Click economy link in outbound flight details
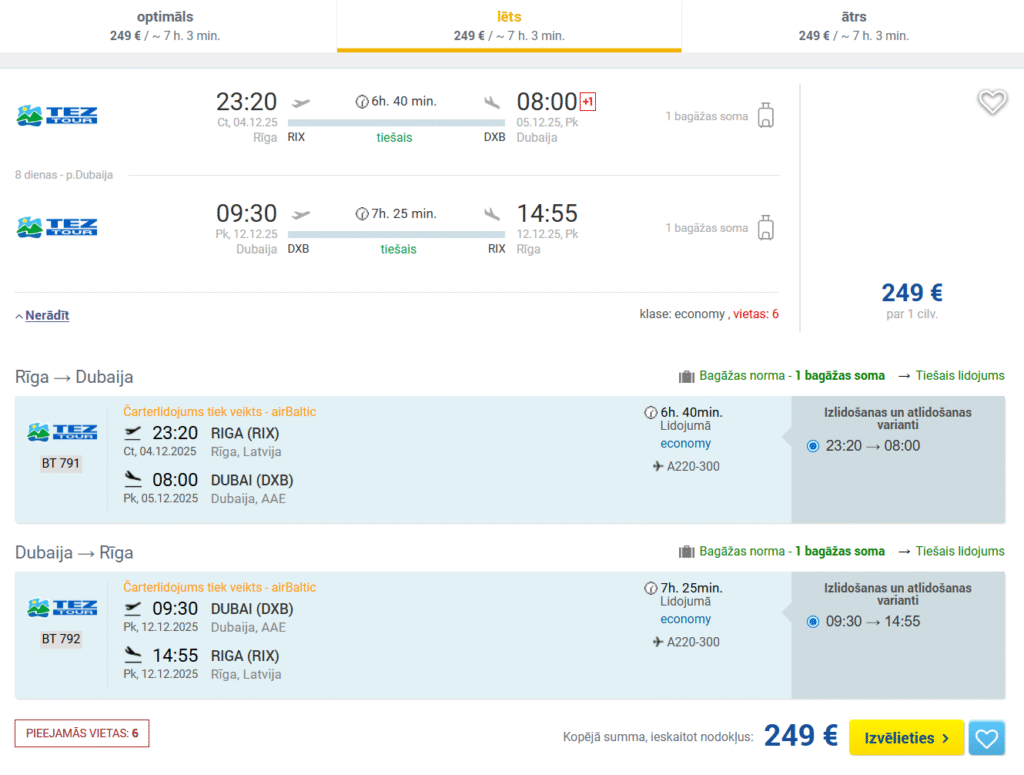 (685, 443)
